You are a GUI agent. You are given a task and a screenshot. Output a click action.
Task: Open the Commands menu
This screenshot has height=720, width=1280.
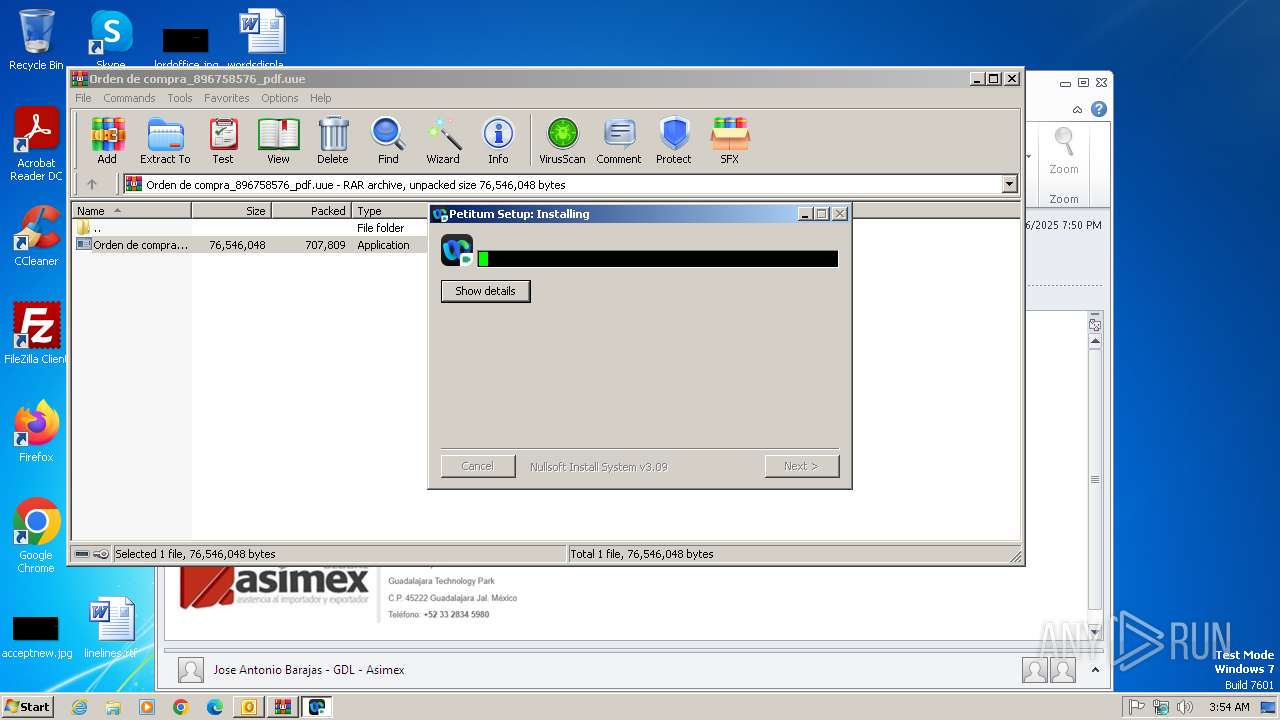[129, 98]
